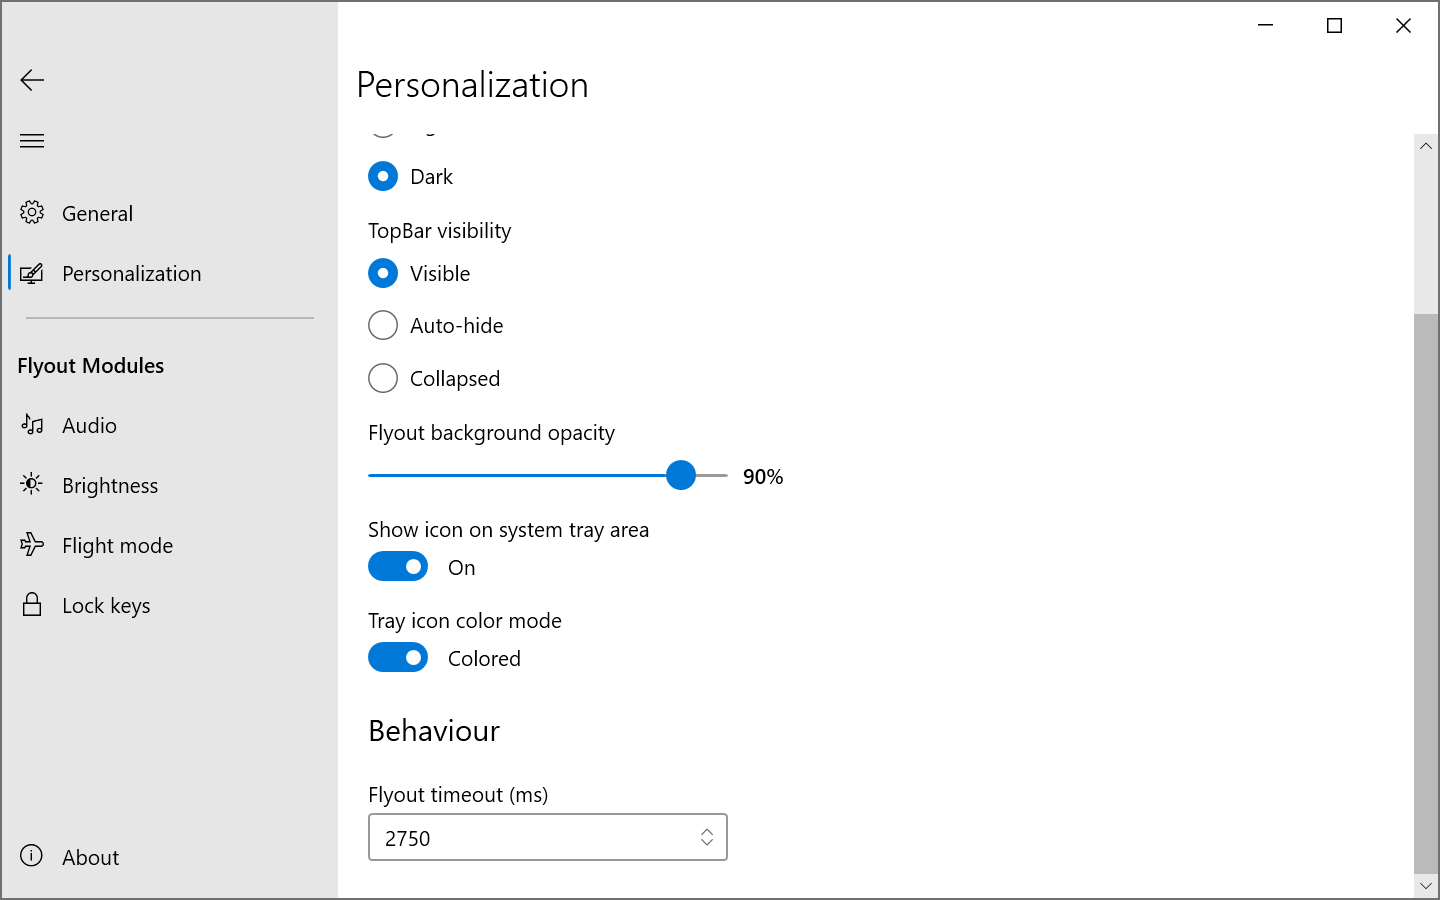1440x900 pixels.
Task: Select Auto-hide for TopBar visibility
Action: [x=383, y=325]
